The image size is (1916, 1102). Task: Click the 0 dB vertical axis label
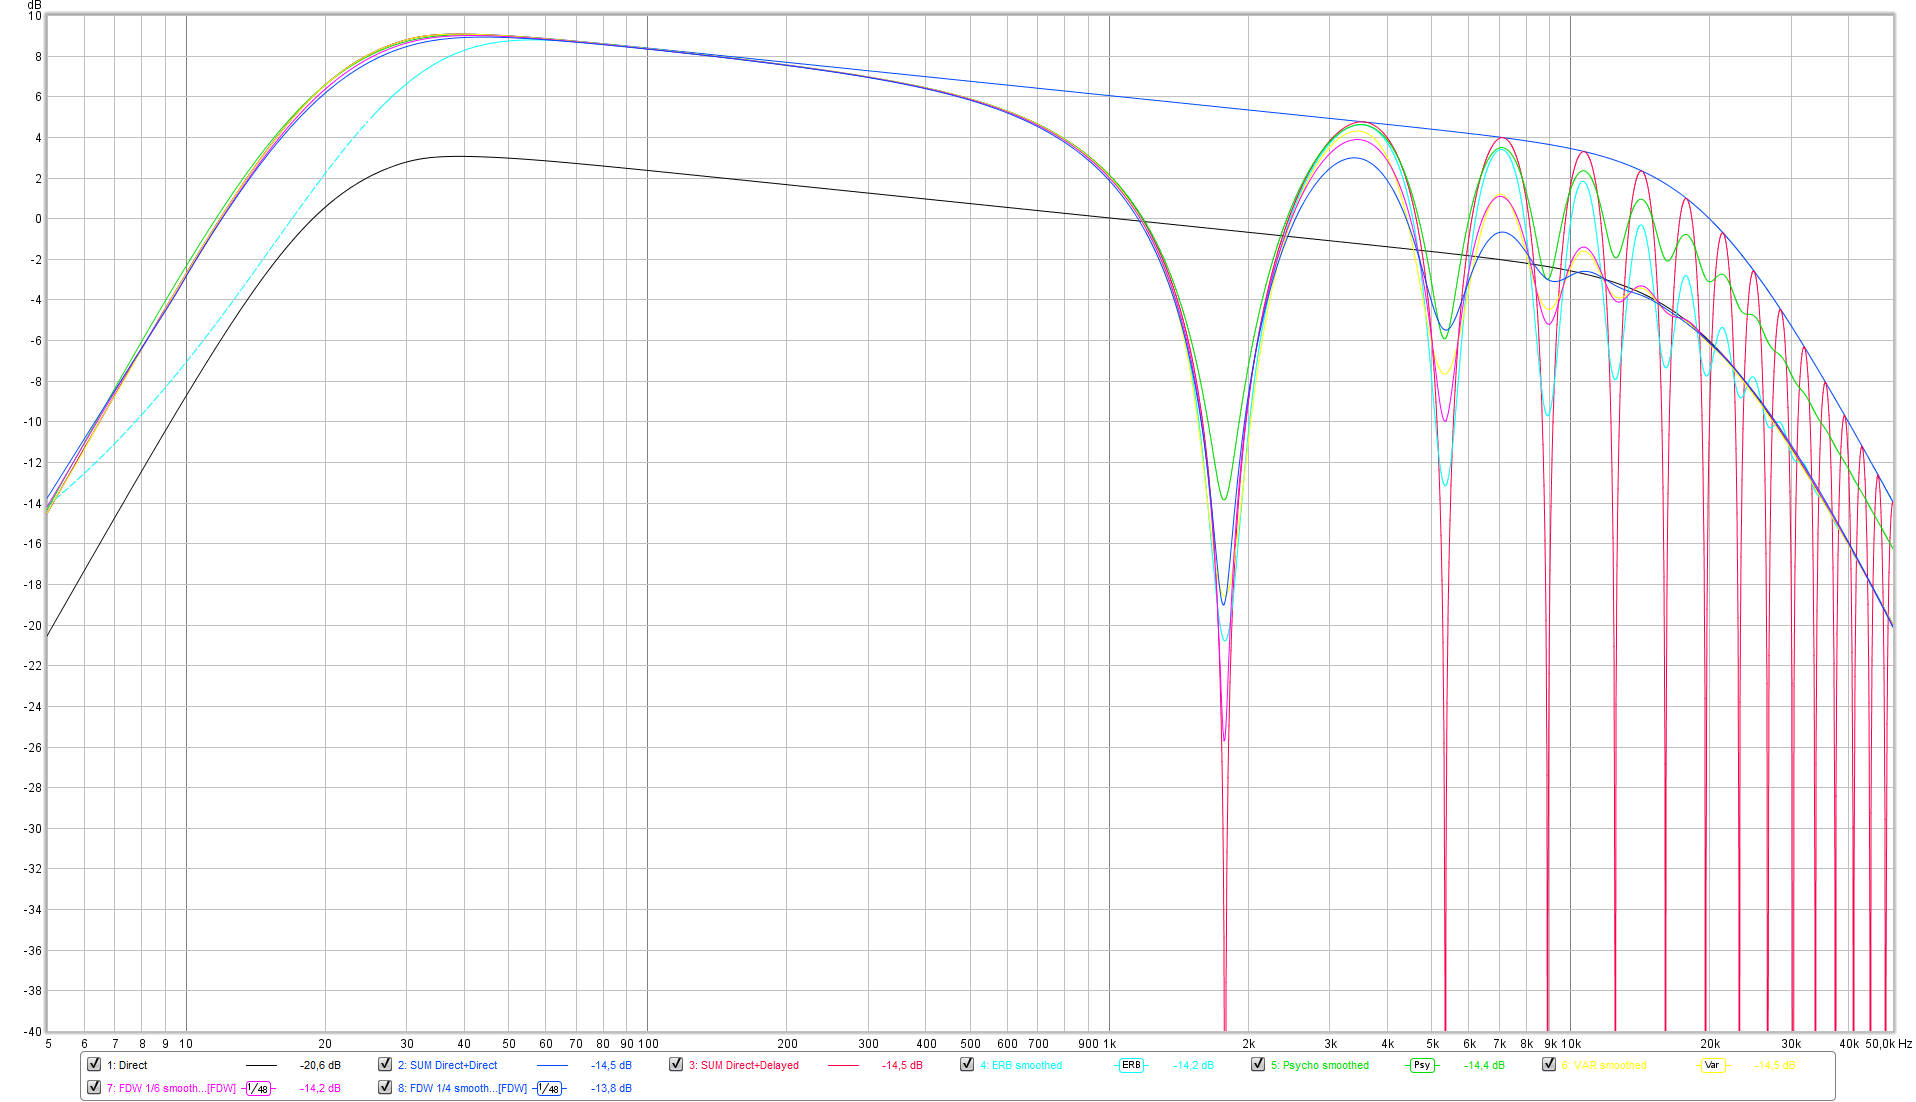[x=38, y=219]
